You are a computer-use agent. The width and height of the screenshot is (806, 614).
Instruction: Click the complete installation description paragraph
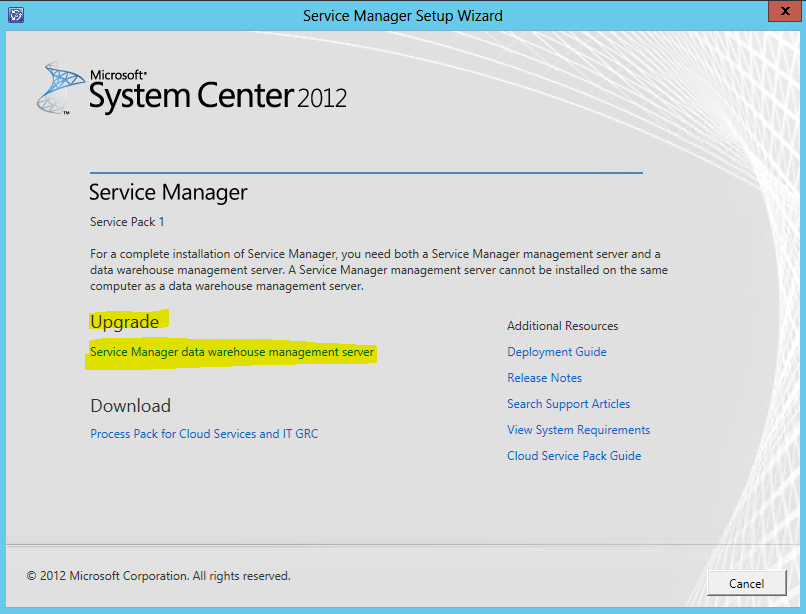(x=378, y=270)
